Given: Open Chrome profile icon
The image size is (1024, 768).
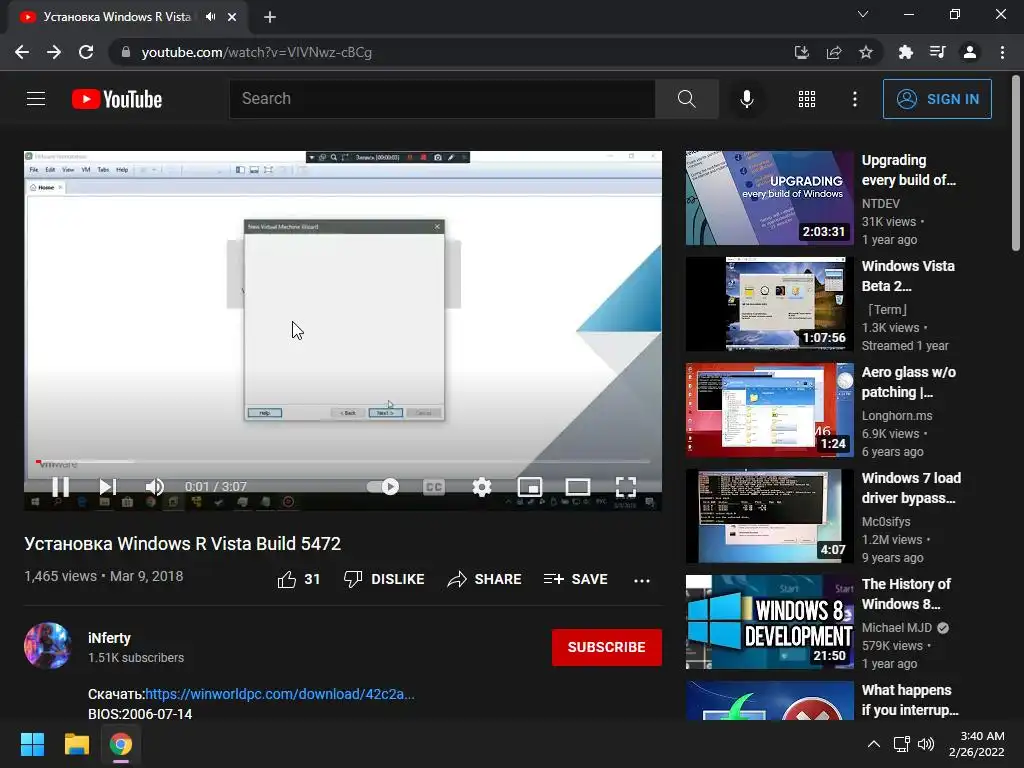Looking at the screenshot, I should (970, 52).
